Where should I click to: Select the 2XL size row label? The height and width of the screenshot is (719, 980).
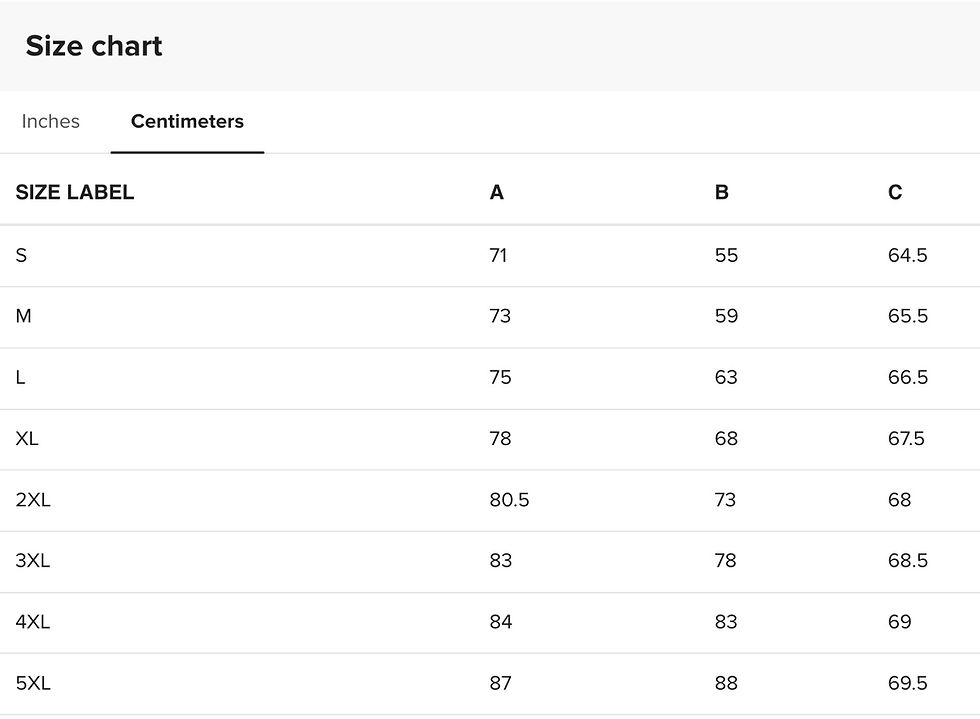coord(33,500)
